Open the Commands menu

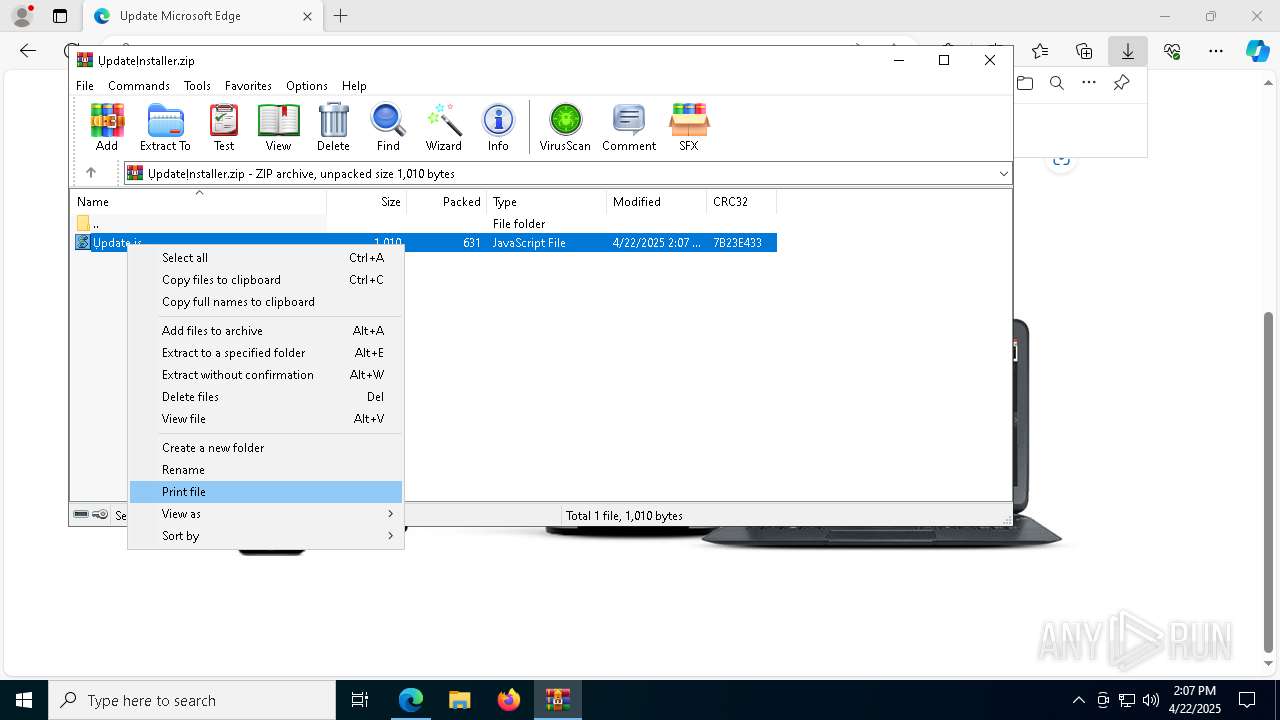(x=139, y=86)
